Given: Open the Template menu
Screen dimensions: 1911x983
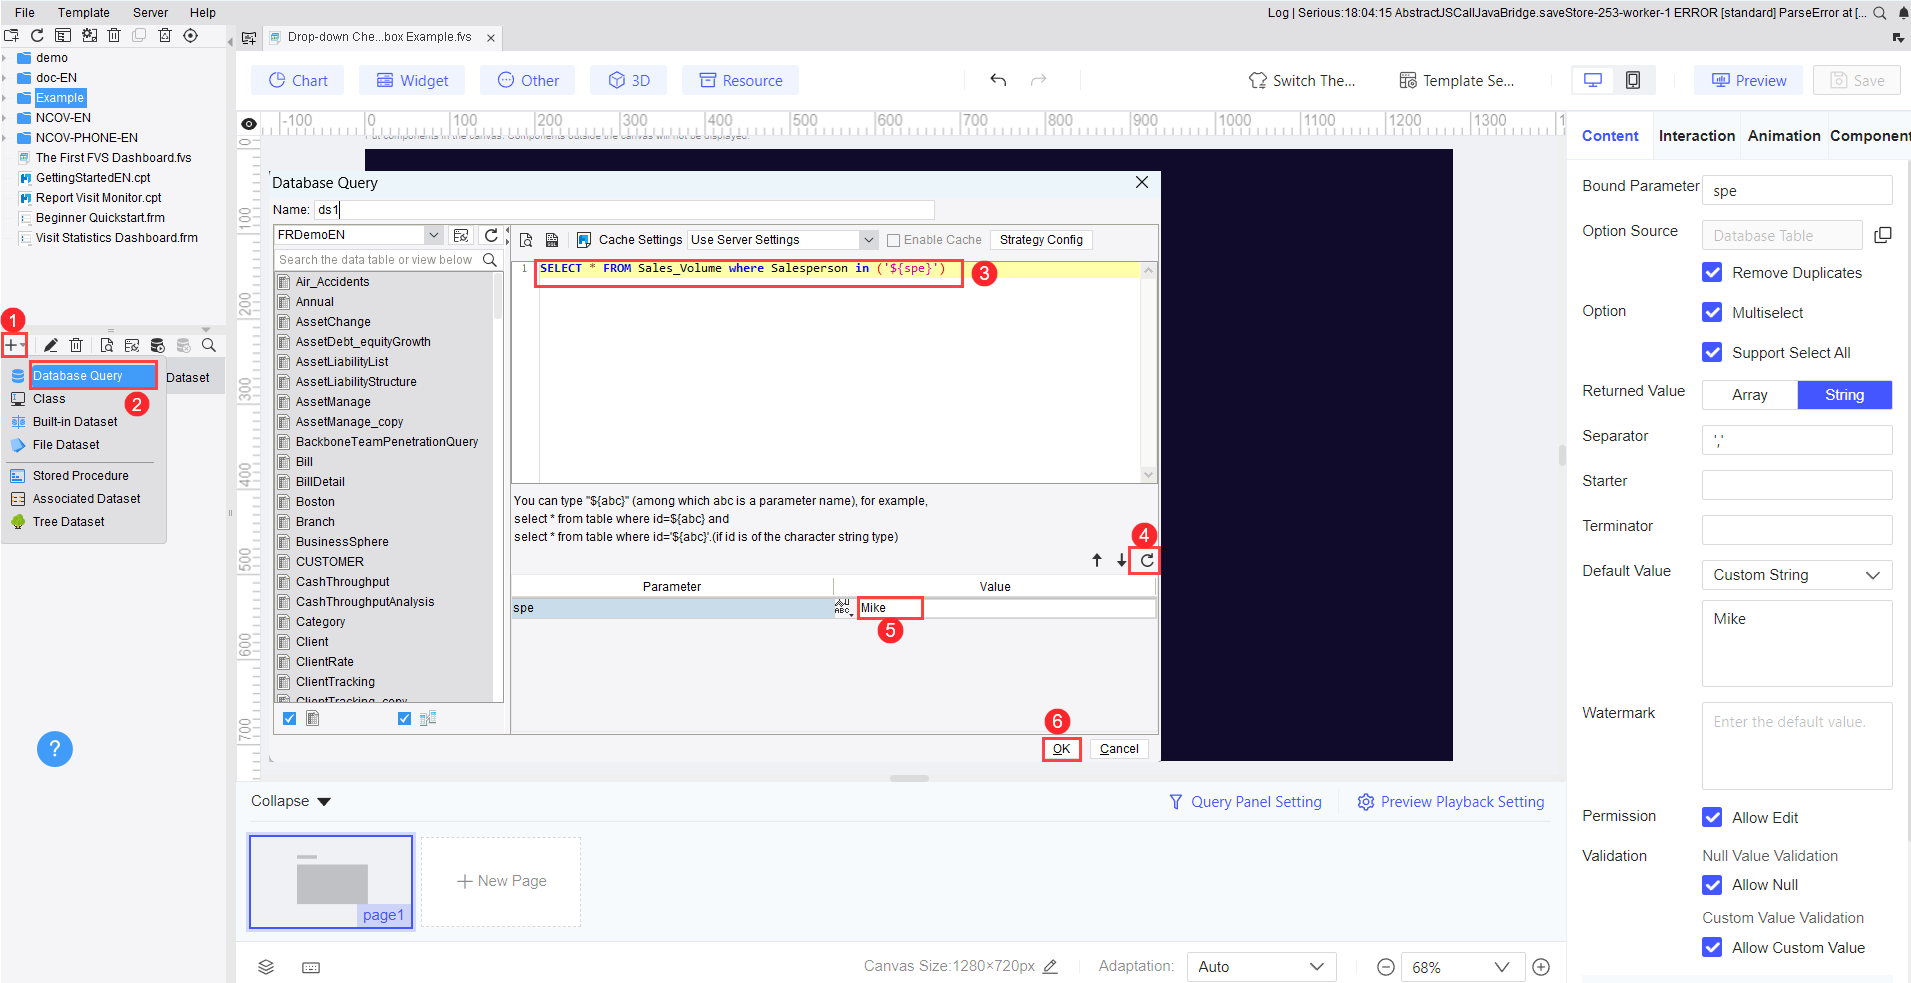Looking at the screenshot, I should click(84, 12).
